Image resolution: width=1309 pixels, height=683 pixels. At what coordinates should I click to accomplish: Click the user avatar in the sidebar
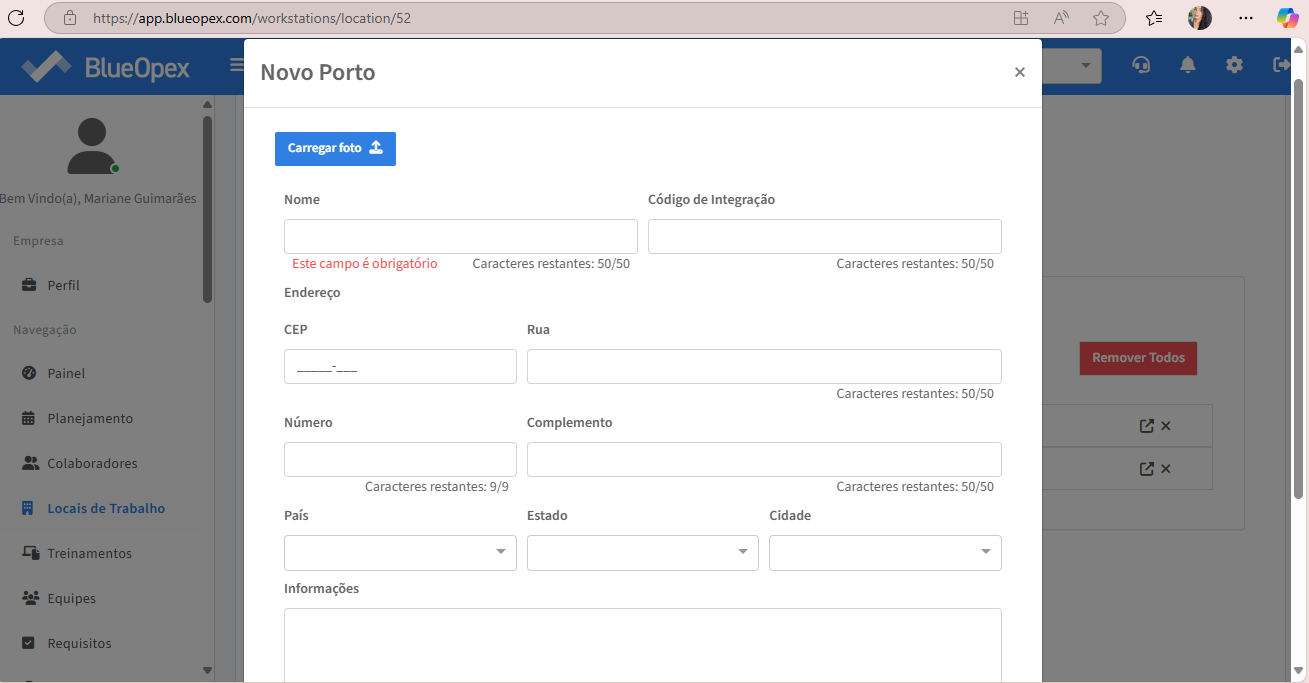[x=92, y=146]
